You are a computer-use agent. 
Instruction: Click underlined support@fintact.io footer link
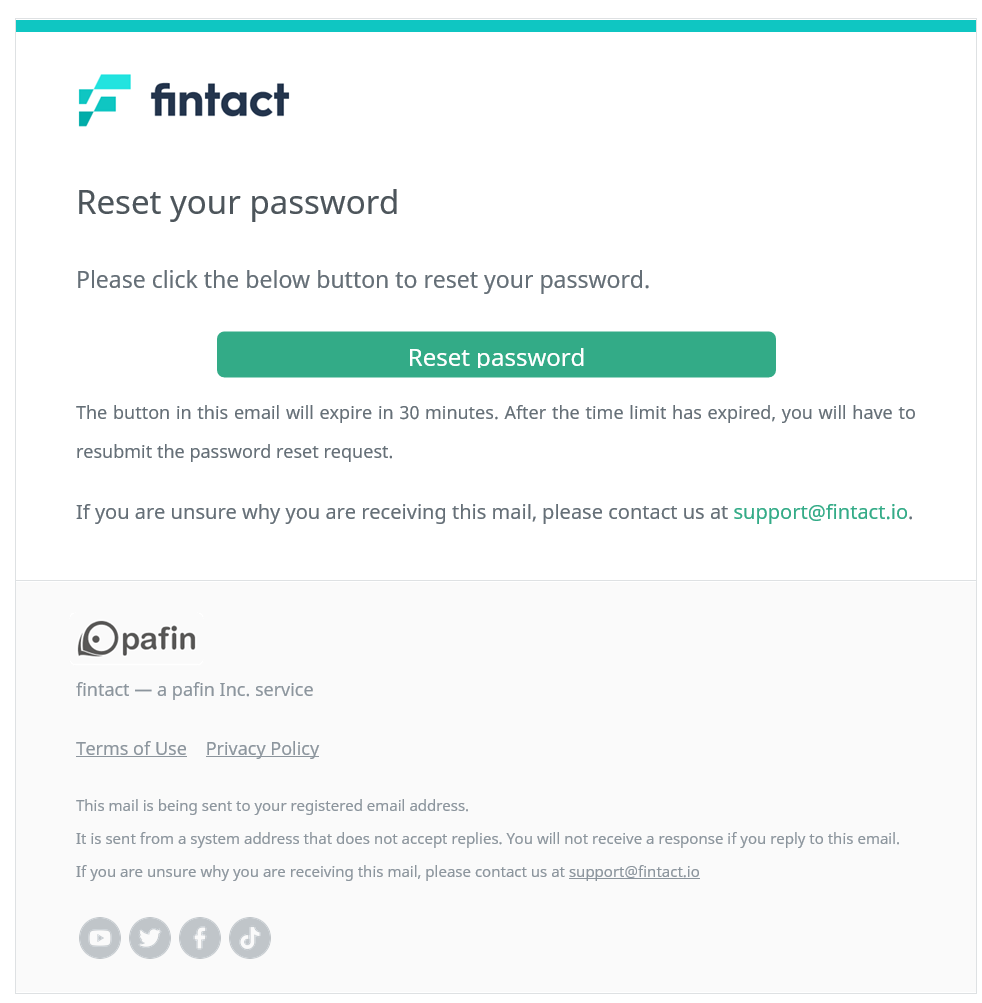pyautogui.click(x=634, y=872)
